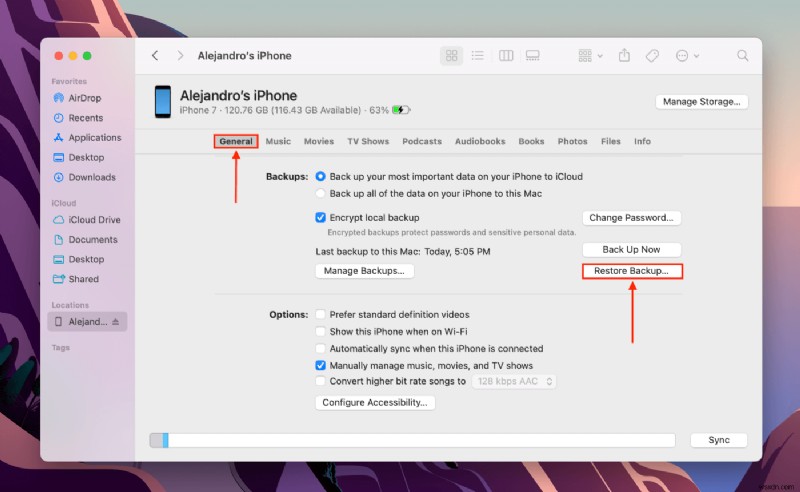
Task: Click the Search magnifier icon
Action: (742, 56)
